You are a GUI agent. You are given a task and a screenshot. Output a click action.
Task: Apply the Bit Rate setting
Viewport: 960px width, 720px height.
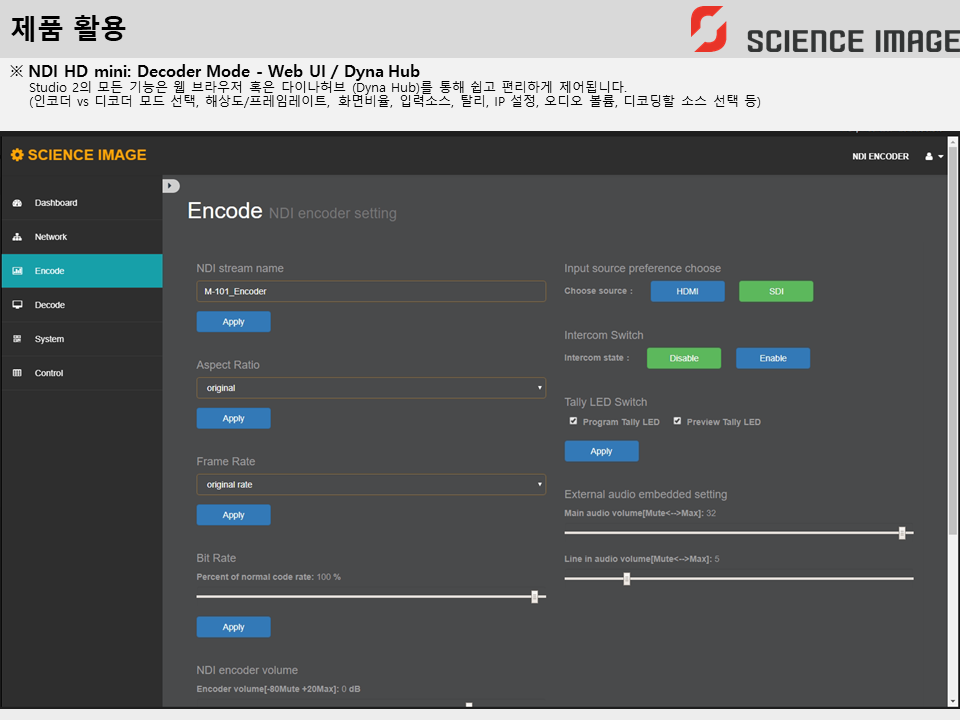[233, 627]
